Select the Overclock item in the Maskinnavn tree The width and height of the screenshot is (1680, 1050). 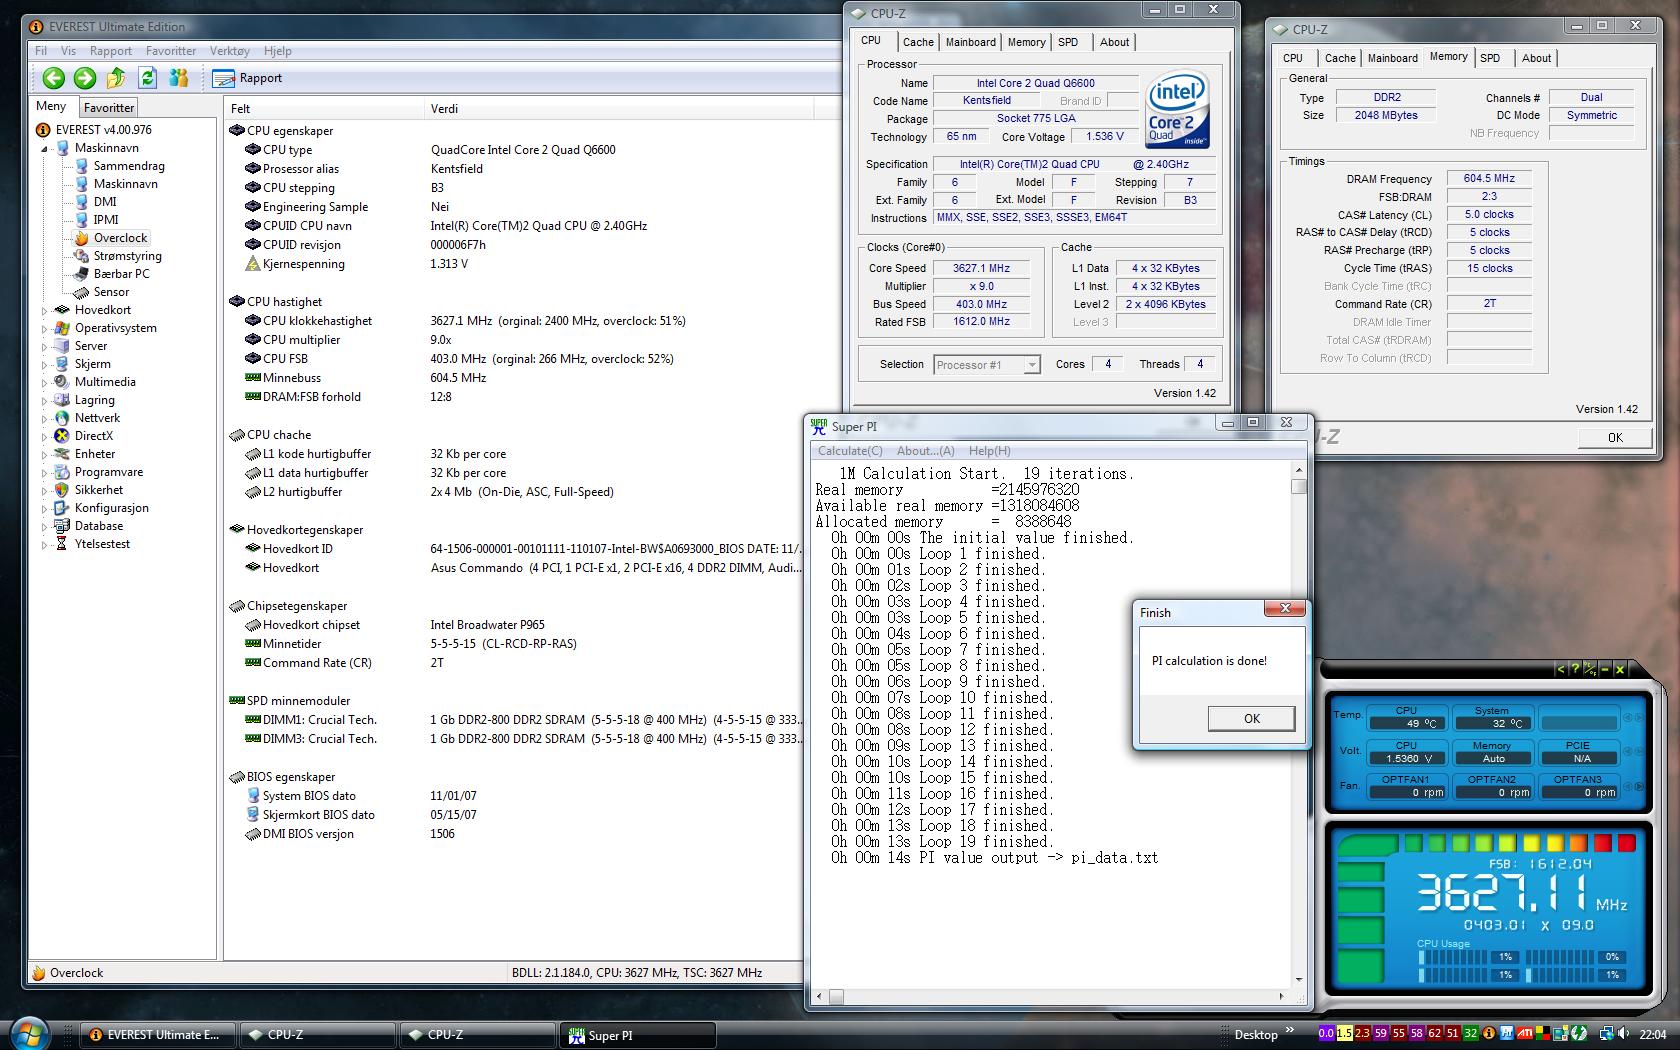(110, 238)
